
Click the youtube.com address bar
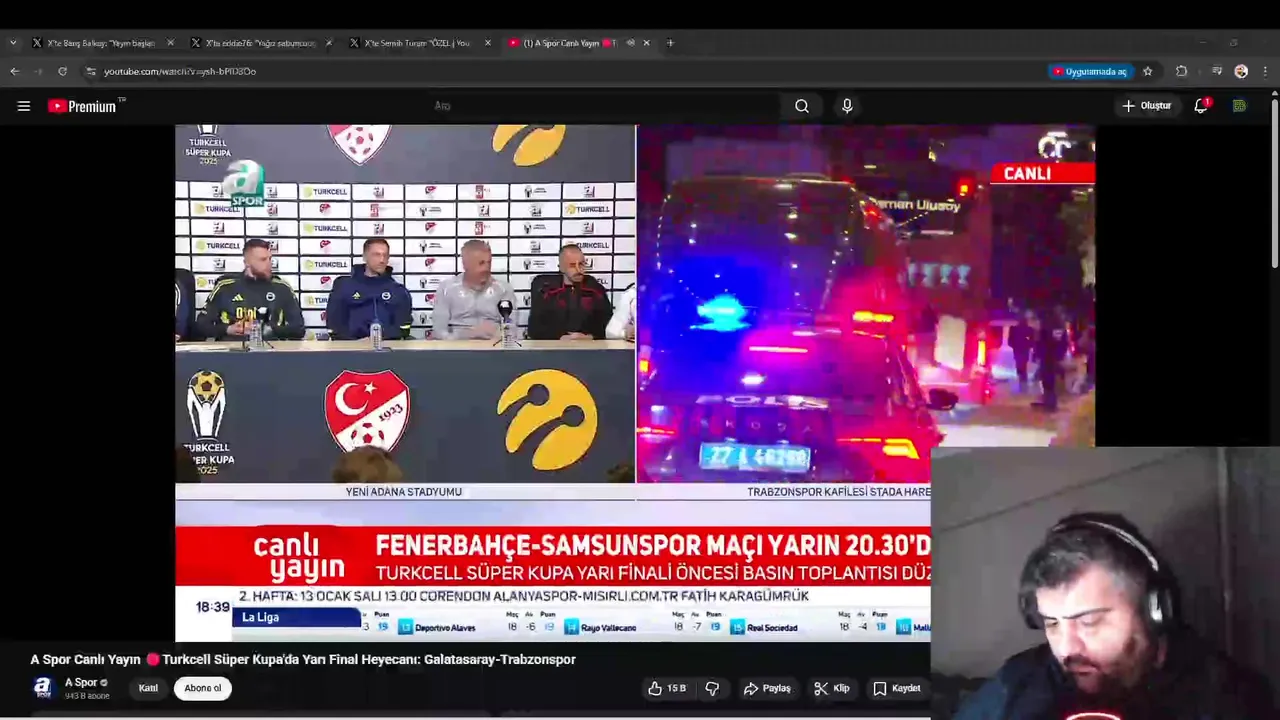coord(560,71)
